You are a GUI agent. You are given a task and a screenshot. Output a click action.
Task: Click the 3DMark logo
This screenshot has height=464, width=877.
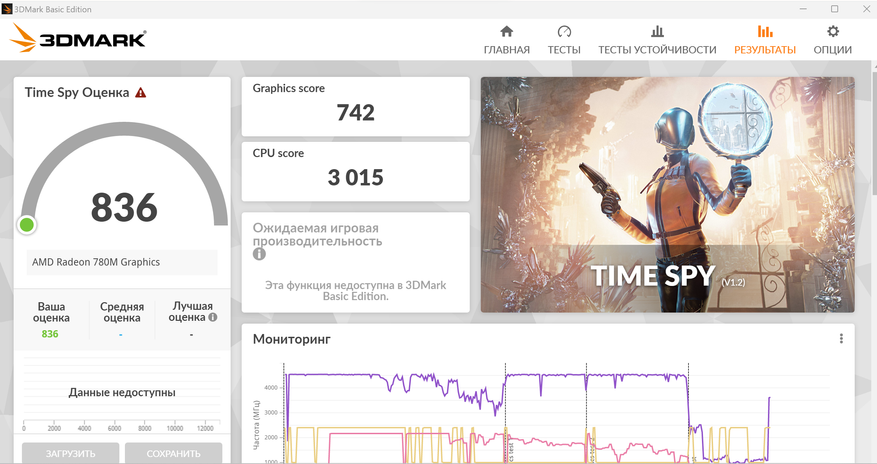(78, 38)
